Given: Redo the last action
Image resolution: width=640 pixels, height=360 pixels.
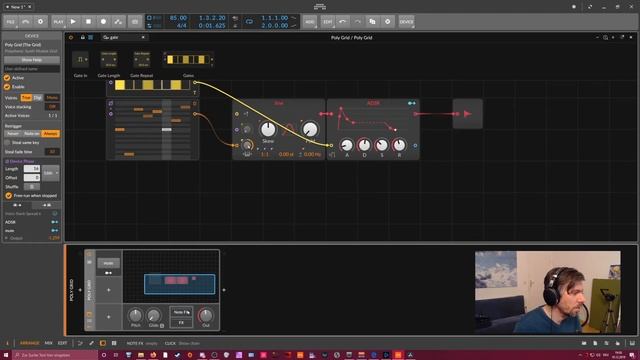Looking at the screenshot, I should (x=358, y=22).
